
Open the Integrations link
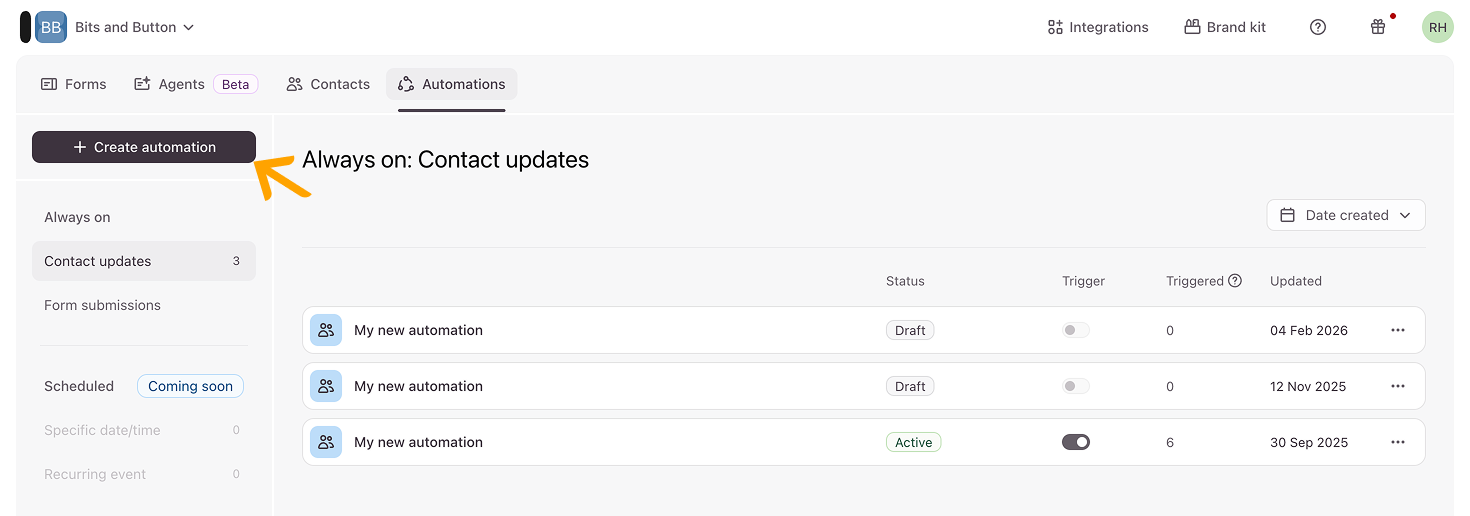tap(1098, 27)
